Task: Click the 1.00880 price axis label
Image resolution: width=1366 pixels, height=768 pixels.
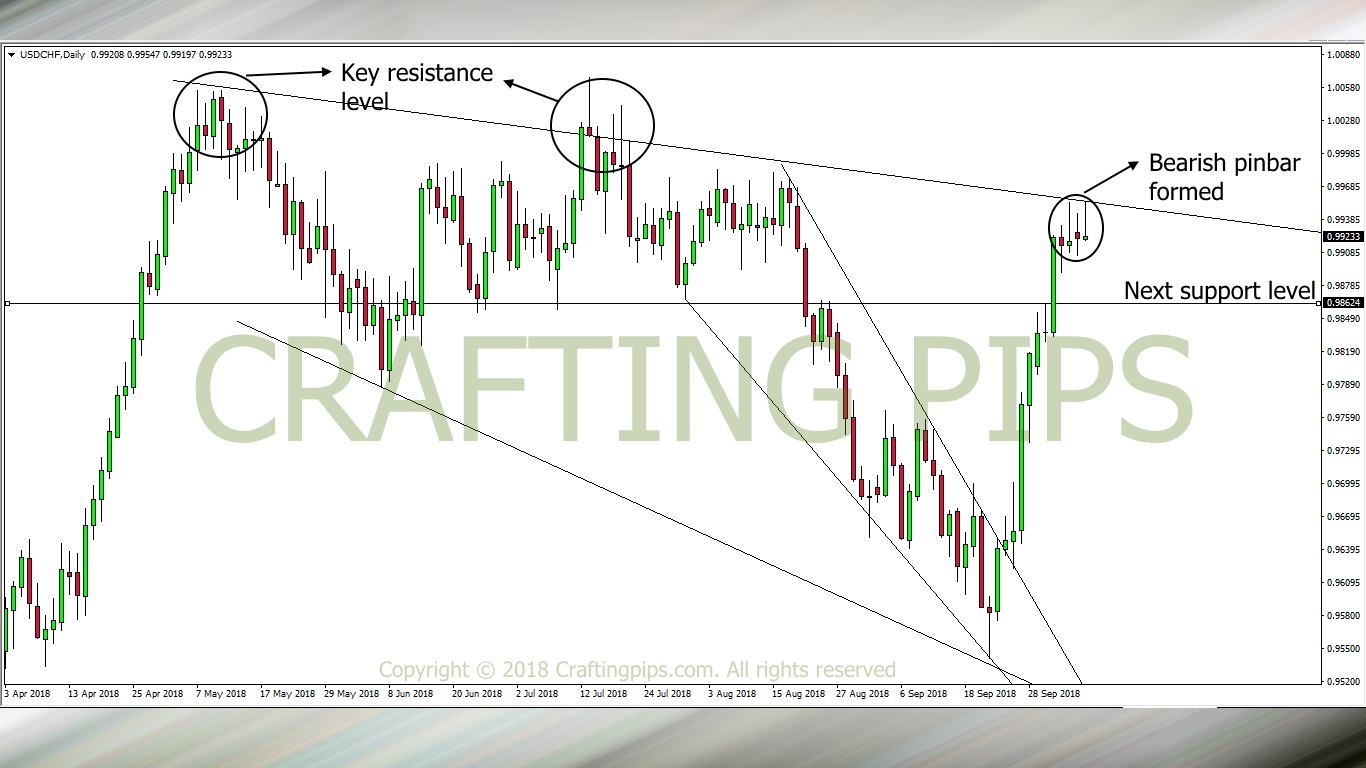Action: [x=1343, y=55]
